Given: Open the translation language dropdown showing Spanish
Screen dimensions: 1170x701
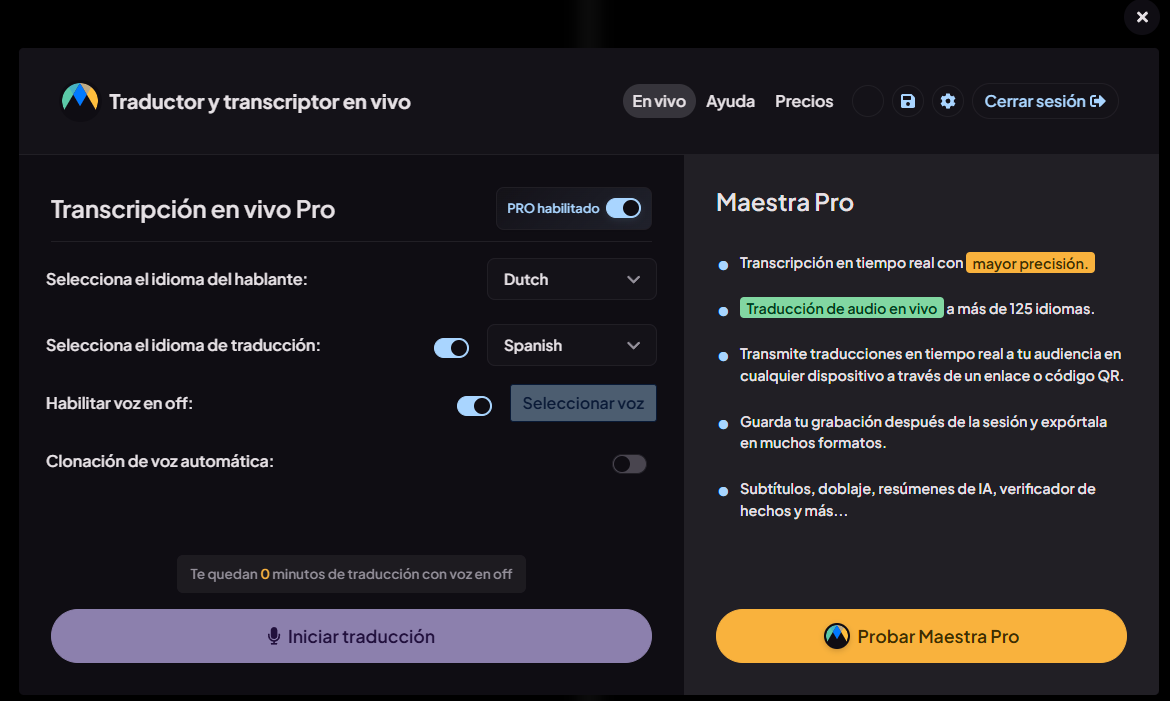Looking at the screenshot, I should click(x=572, y=345).
